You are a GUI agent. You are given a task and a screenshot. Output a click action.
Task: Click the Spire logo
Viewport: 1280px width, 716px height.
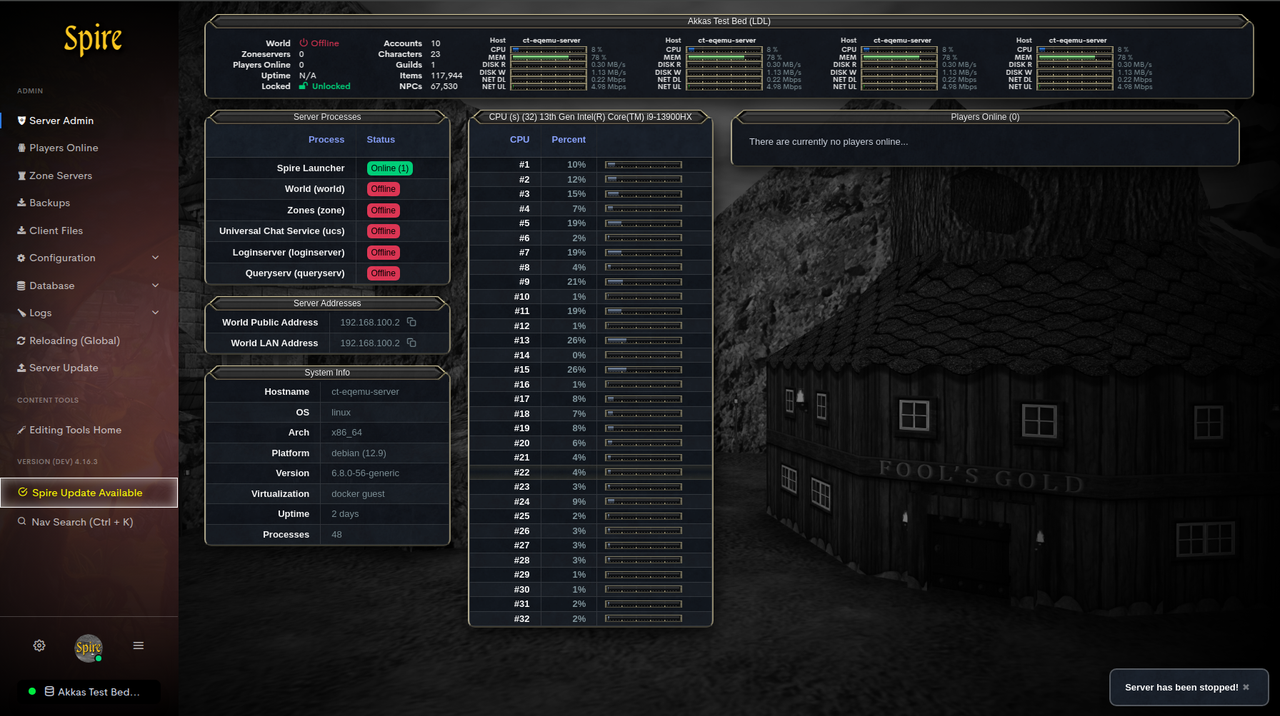coord(92,40)
